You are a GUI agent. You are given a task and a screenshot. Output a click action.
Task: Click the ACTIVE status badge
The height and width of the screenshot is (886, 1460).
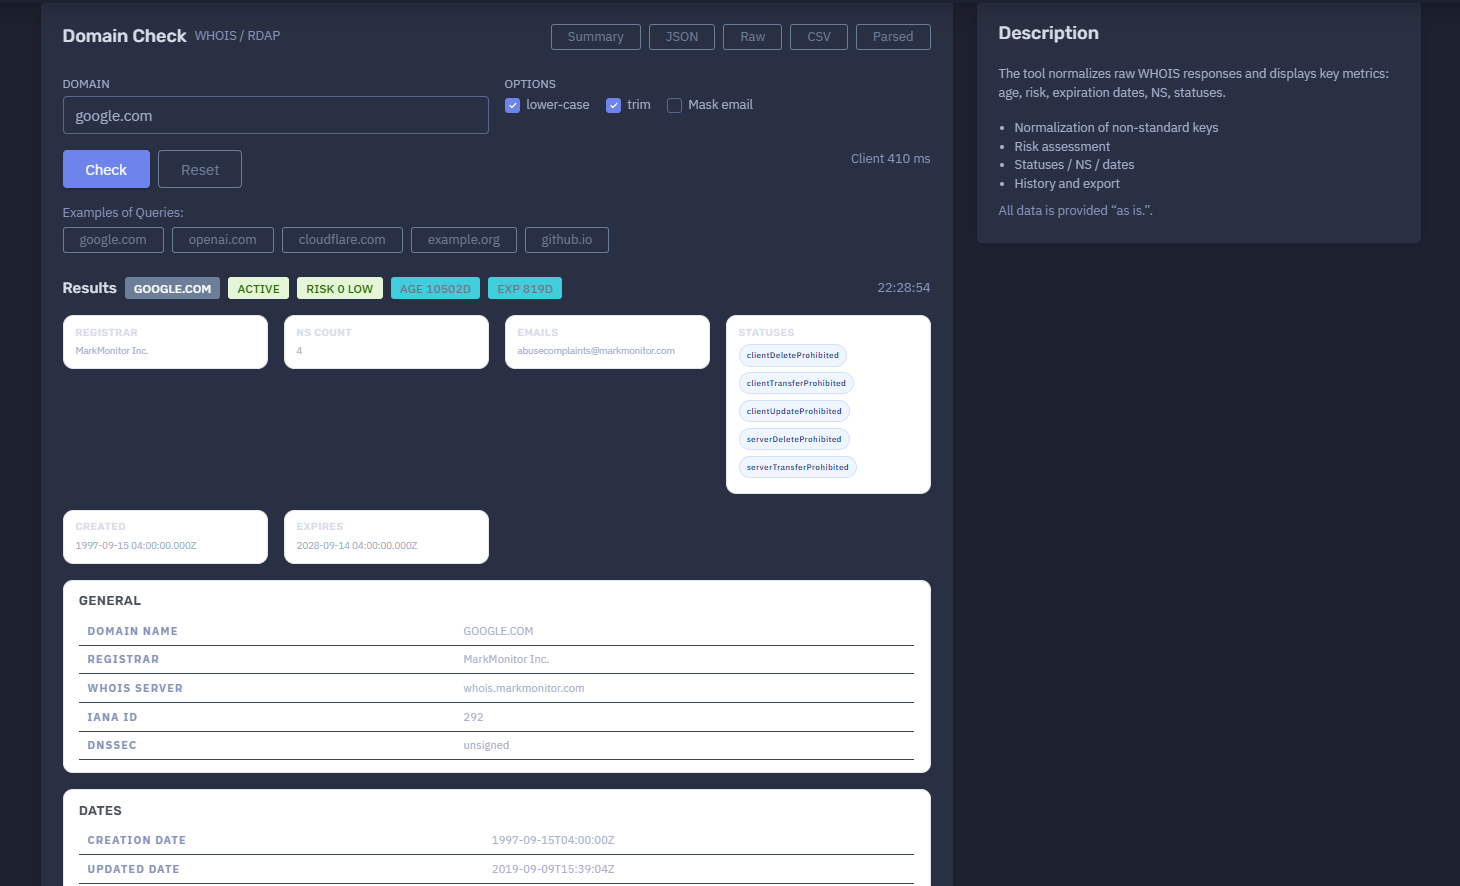258,288
